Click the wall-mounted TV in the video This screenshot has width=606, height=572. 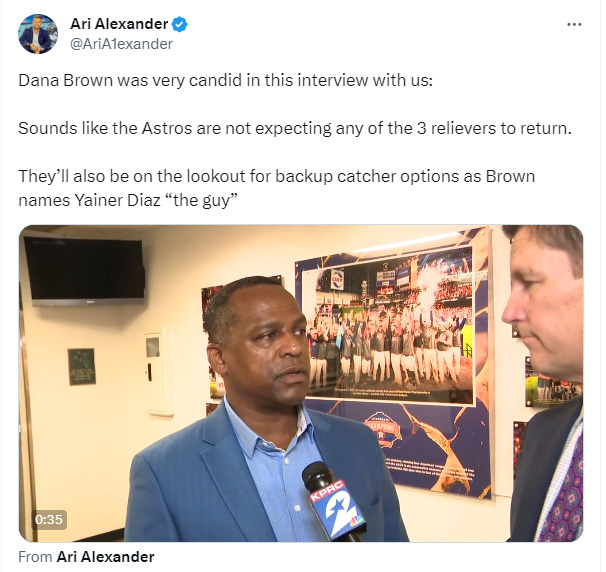[x=85, y=271]
